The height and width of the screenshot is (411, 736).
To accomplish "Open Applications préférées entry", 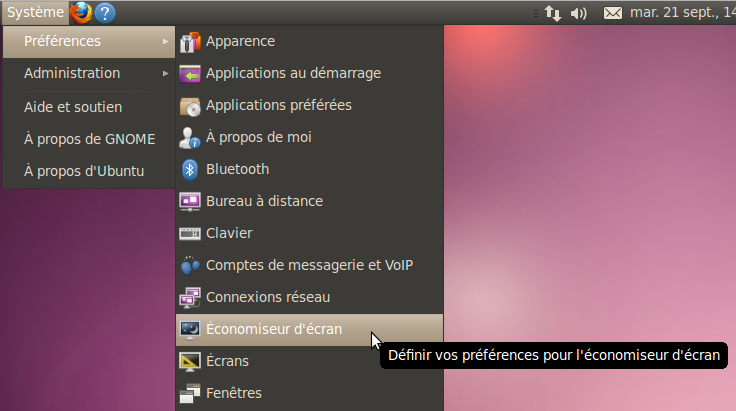I will (x=309, y=105).
